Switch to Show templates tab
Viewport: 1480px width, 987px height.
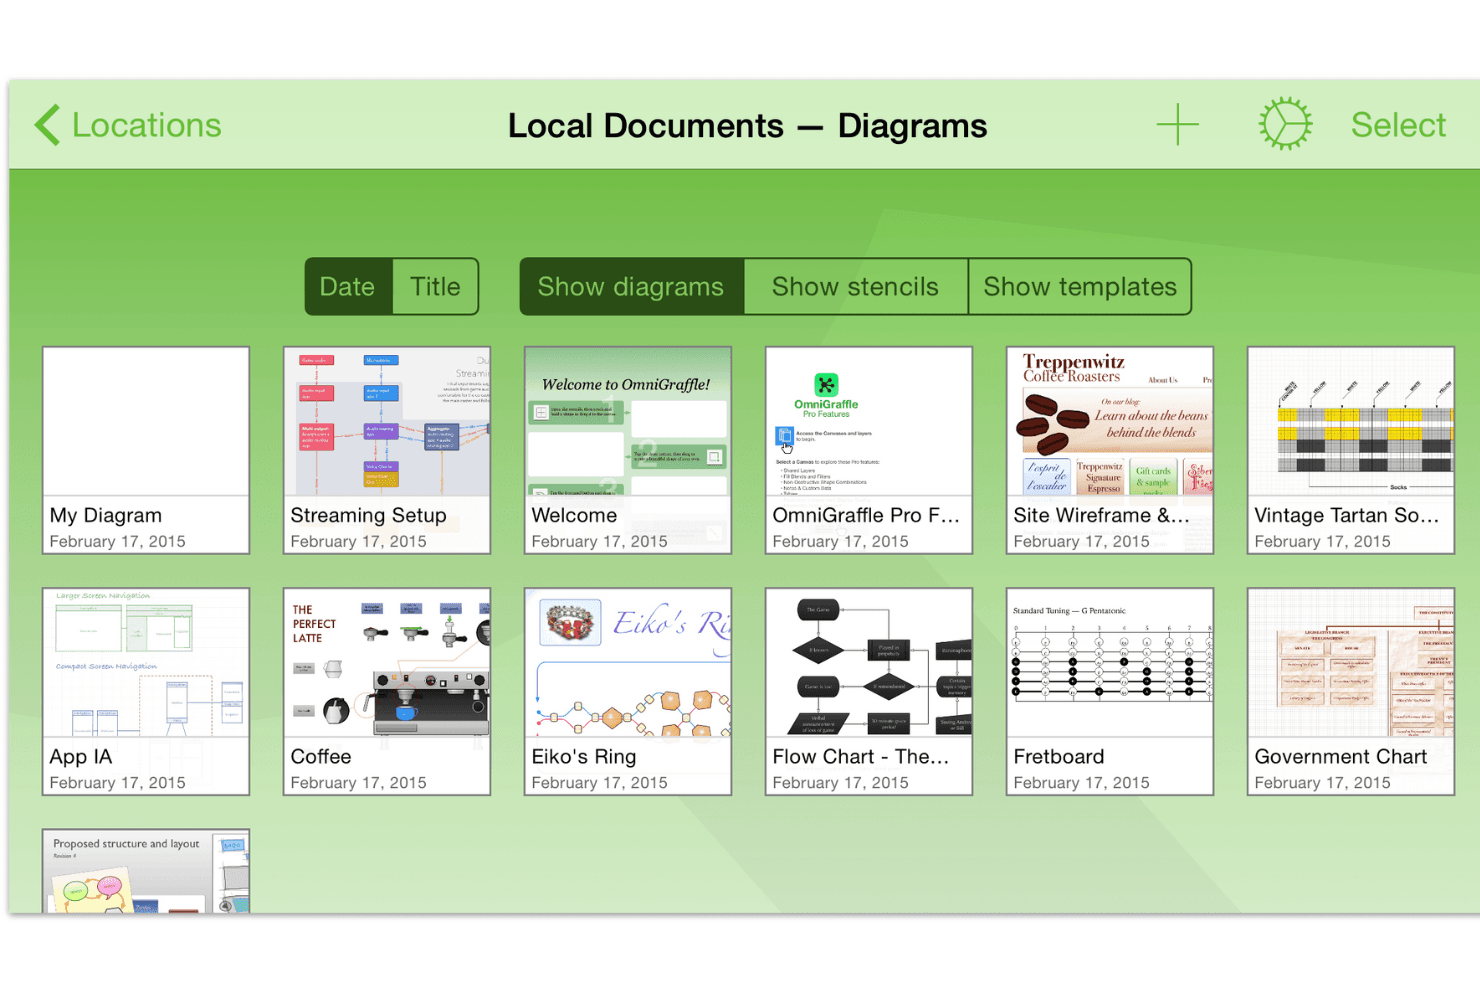coord(1080,287)
